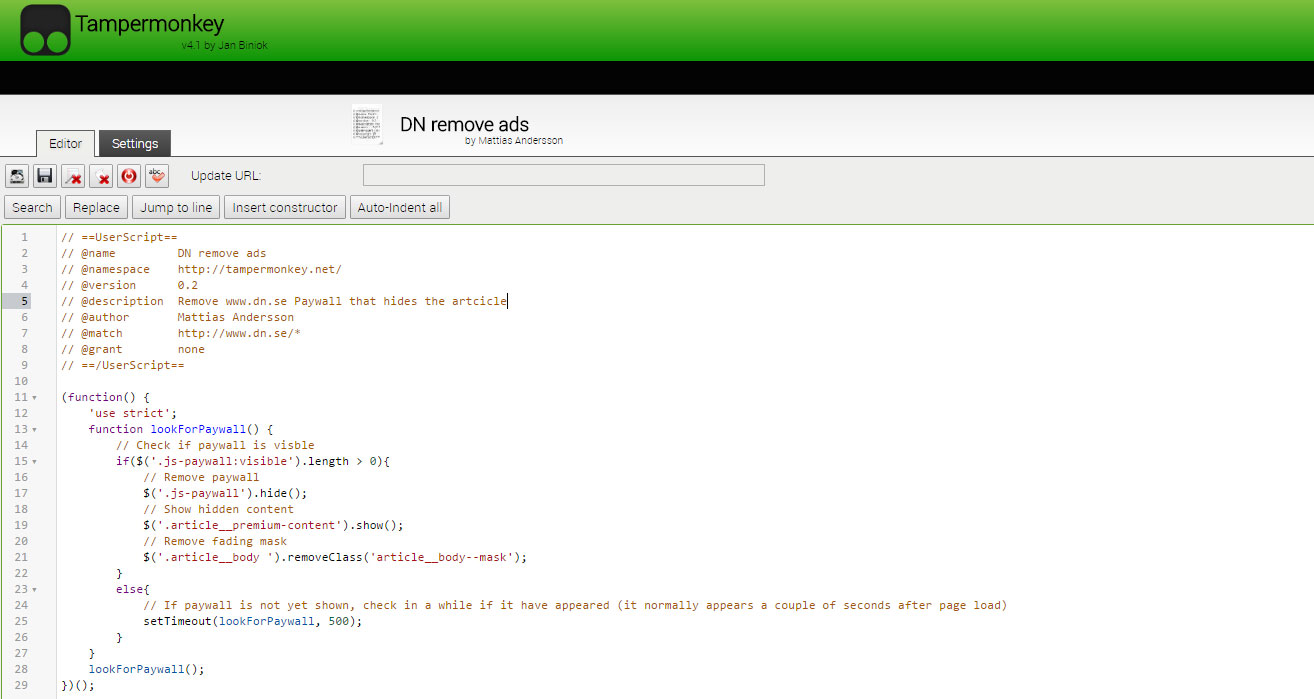The height and width of the screenshot is (699, 1314).
Task: Click the namespace URL 'http://tampermonkey.net/'
Action: 260,269
